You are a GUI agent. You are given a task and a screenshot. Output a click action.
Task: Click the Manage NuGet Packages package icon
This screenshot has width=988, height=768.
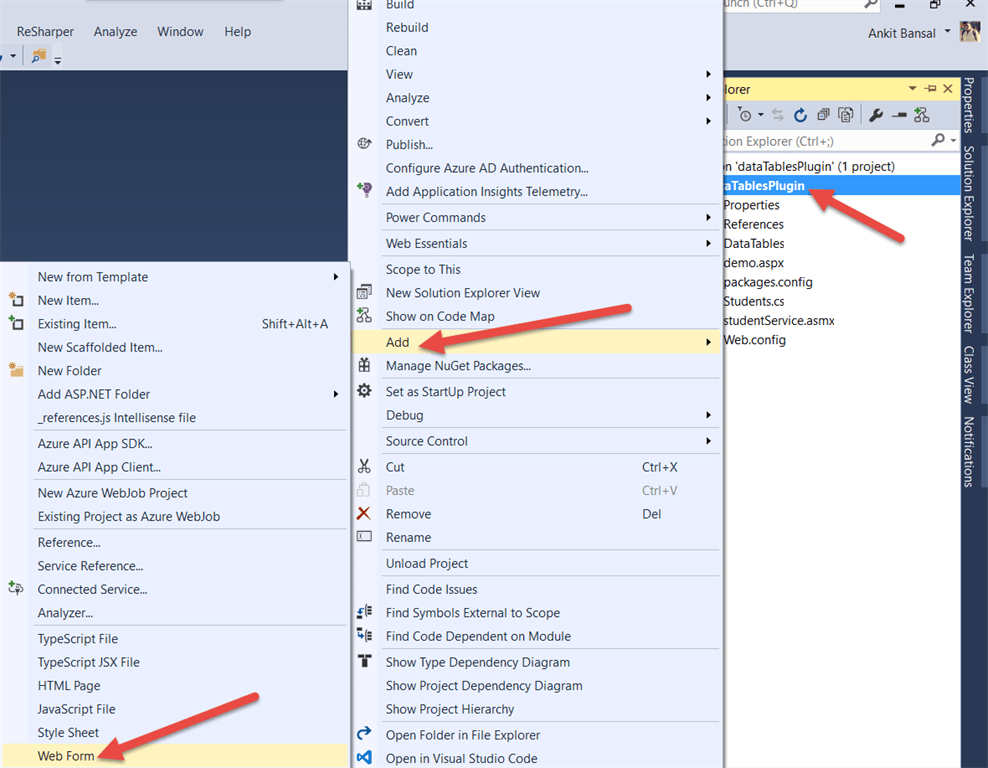[x=365, y=367]
